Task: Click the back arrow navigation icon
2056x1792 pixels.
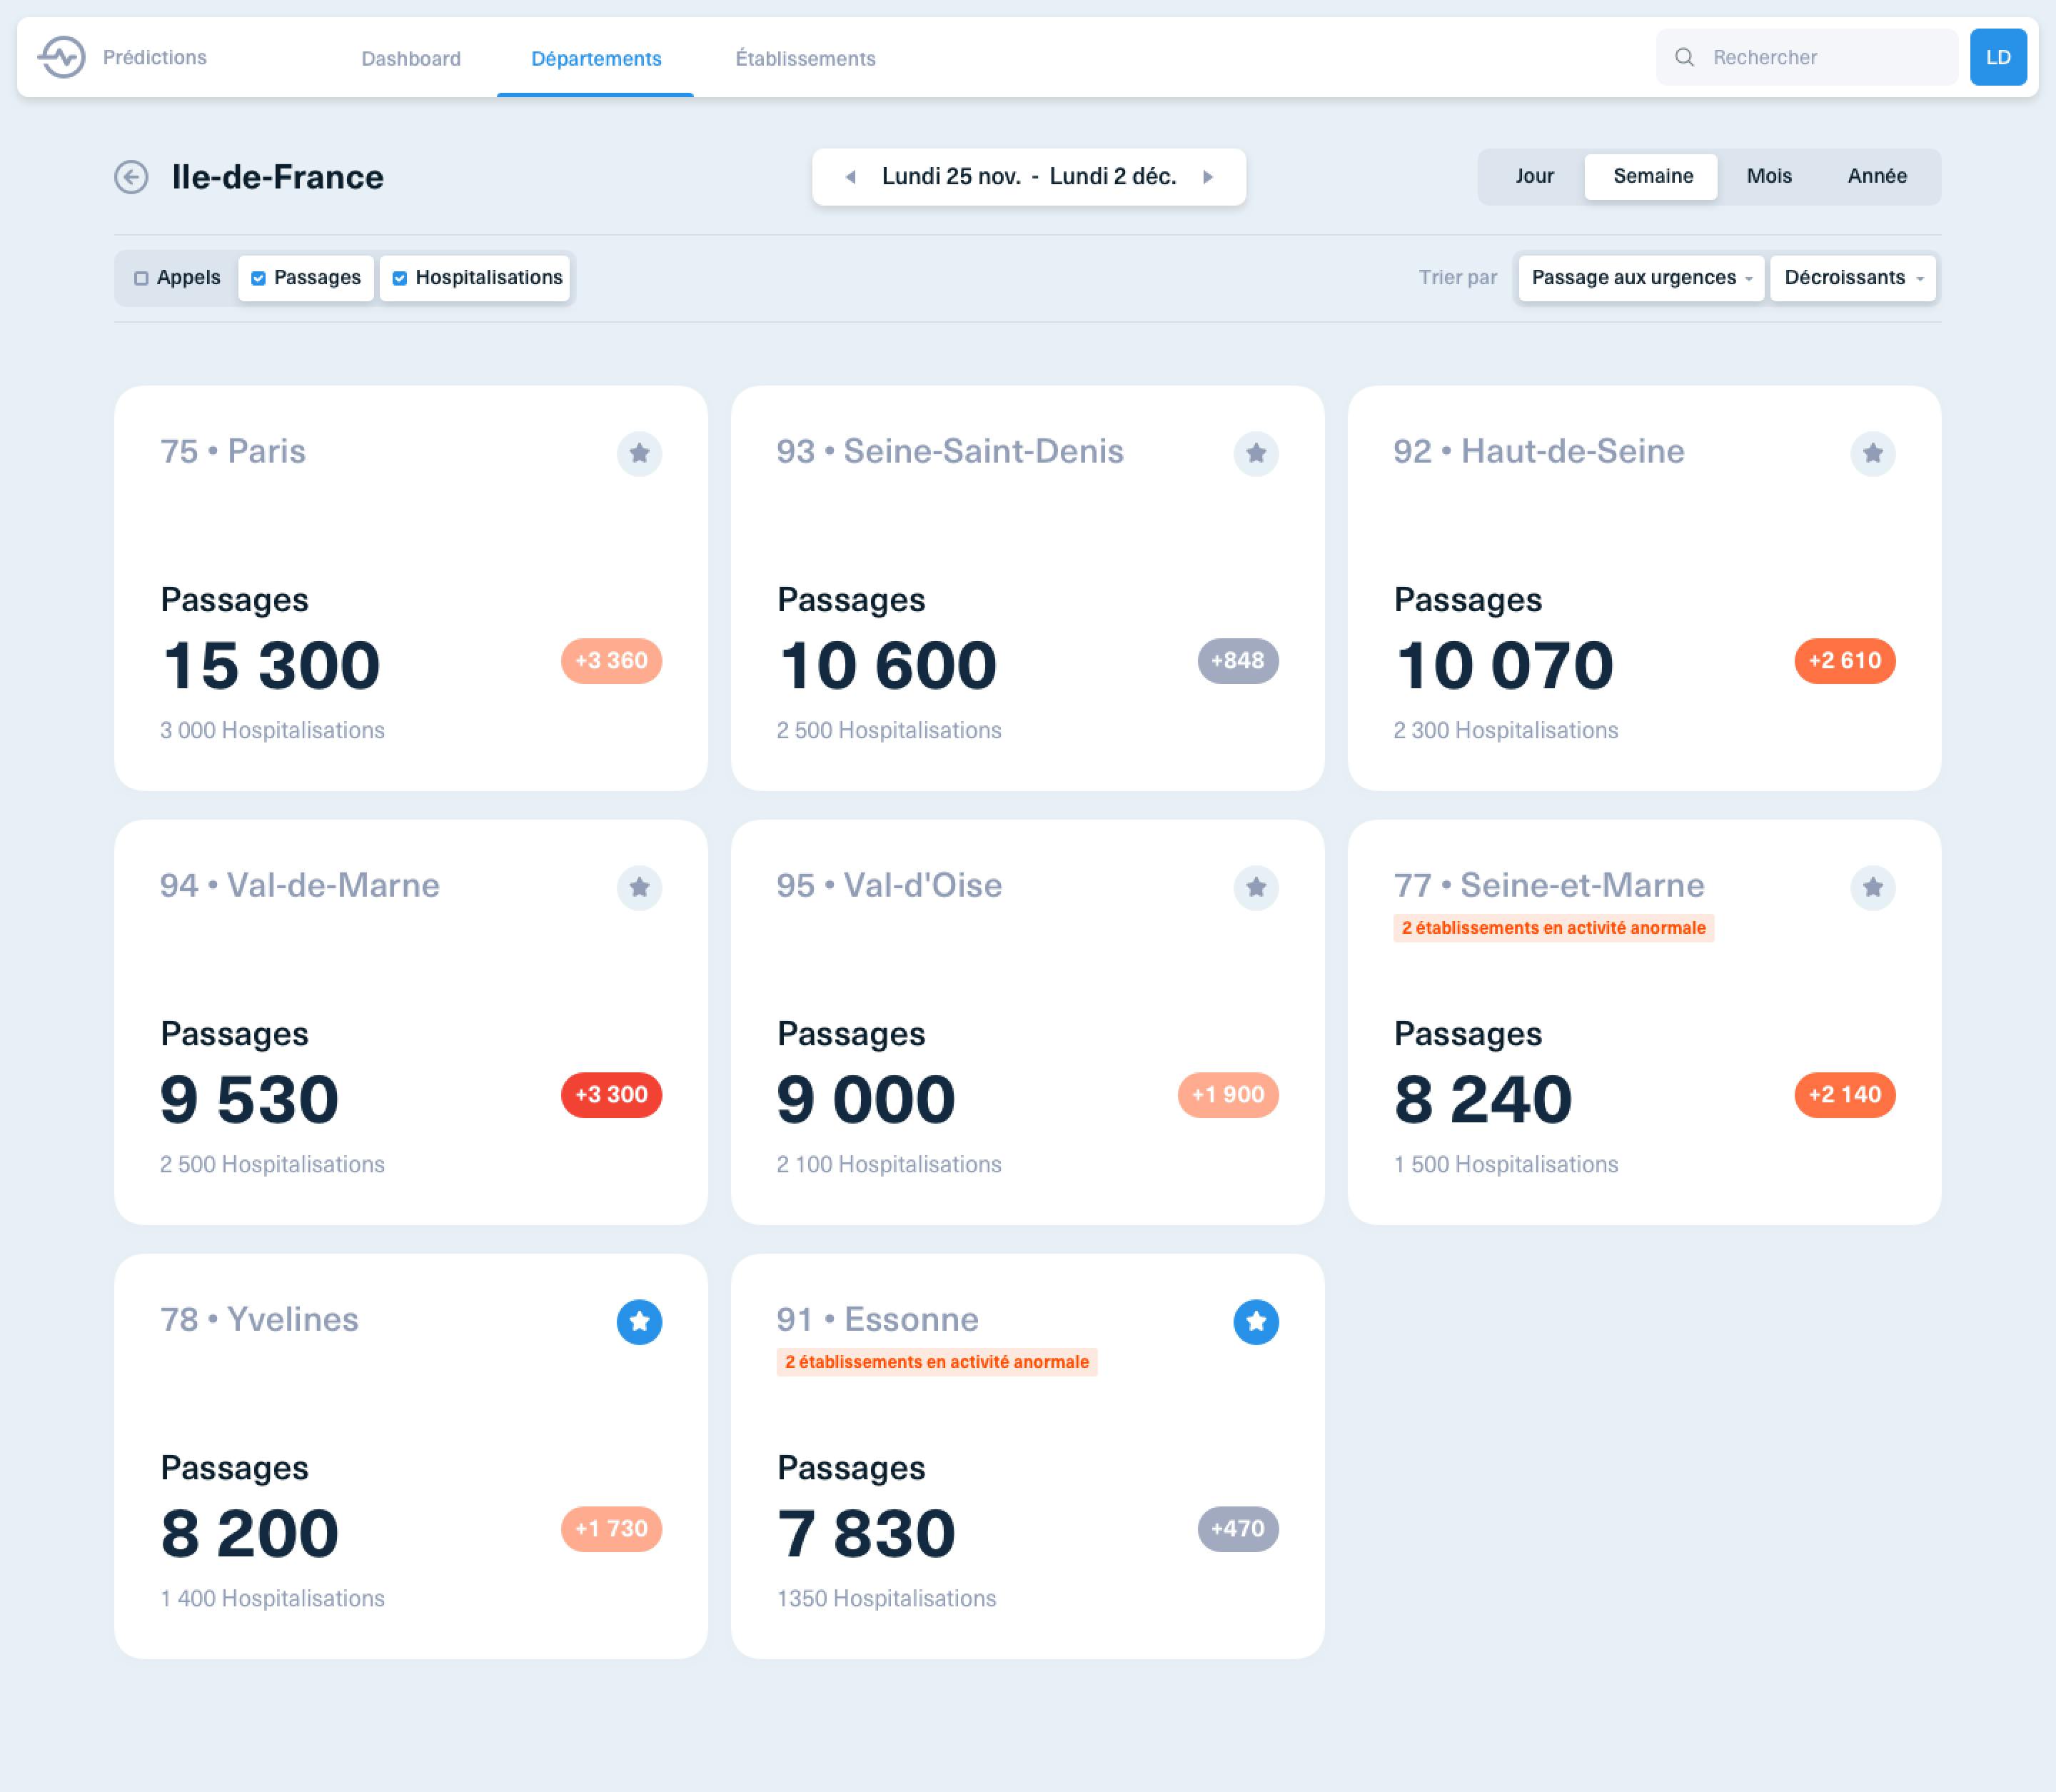Action: pyautogui.click(x=135, y=176)
